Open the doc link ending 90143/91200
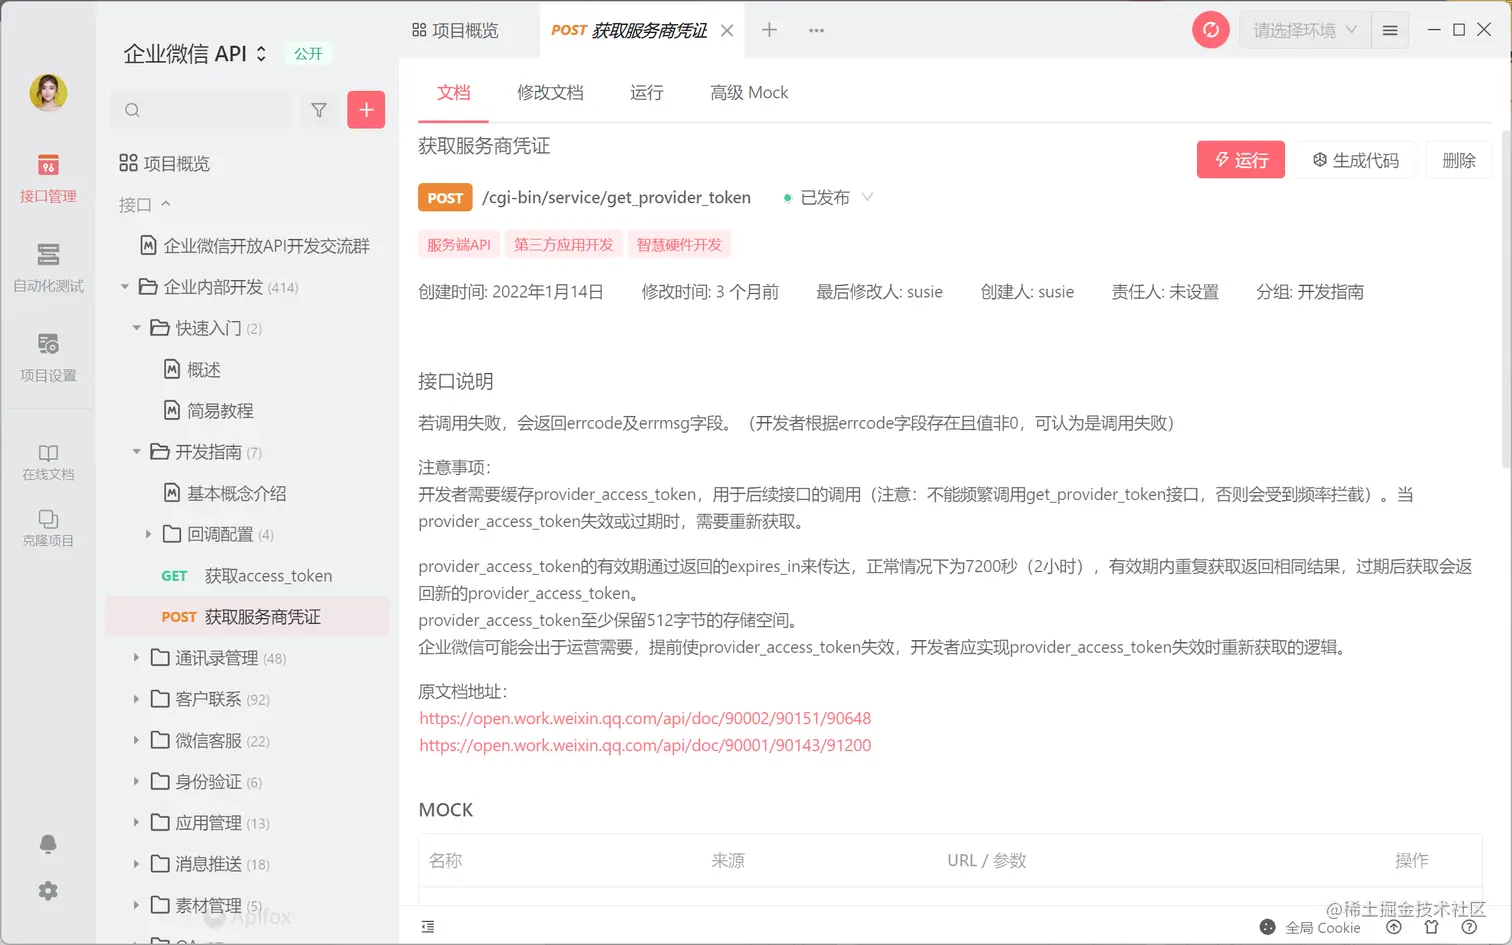The width and height of the screenshot is (1512, 945). 645,745
